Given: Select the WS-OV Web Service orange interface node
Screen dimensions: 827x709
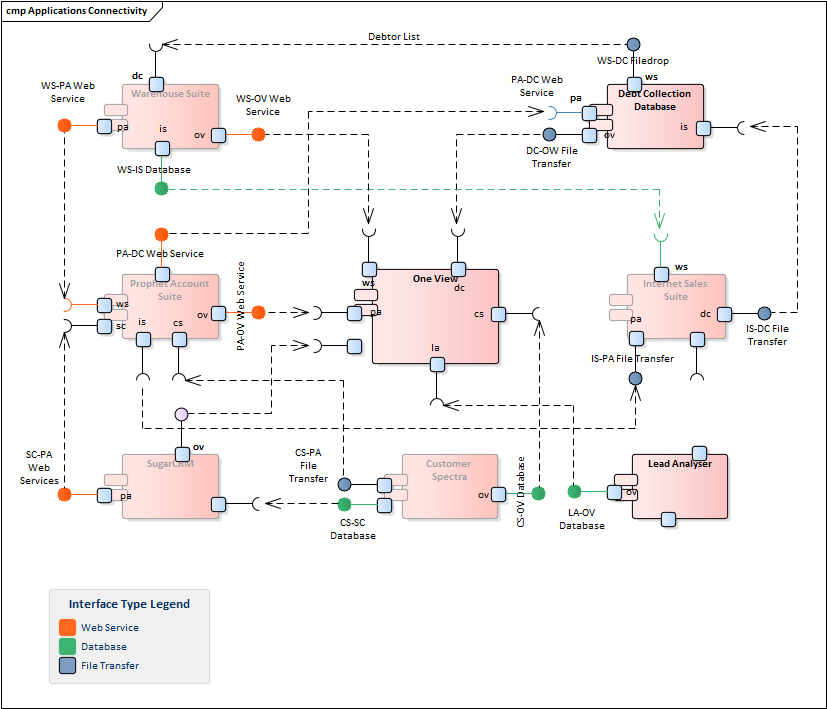Looking at the screenshot, I should coord(258,134).
